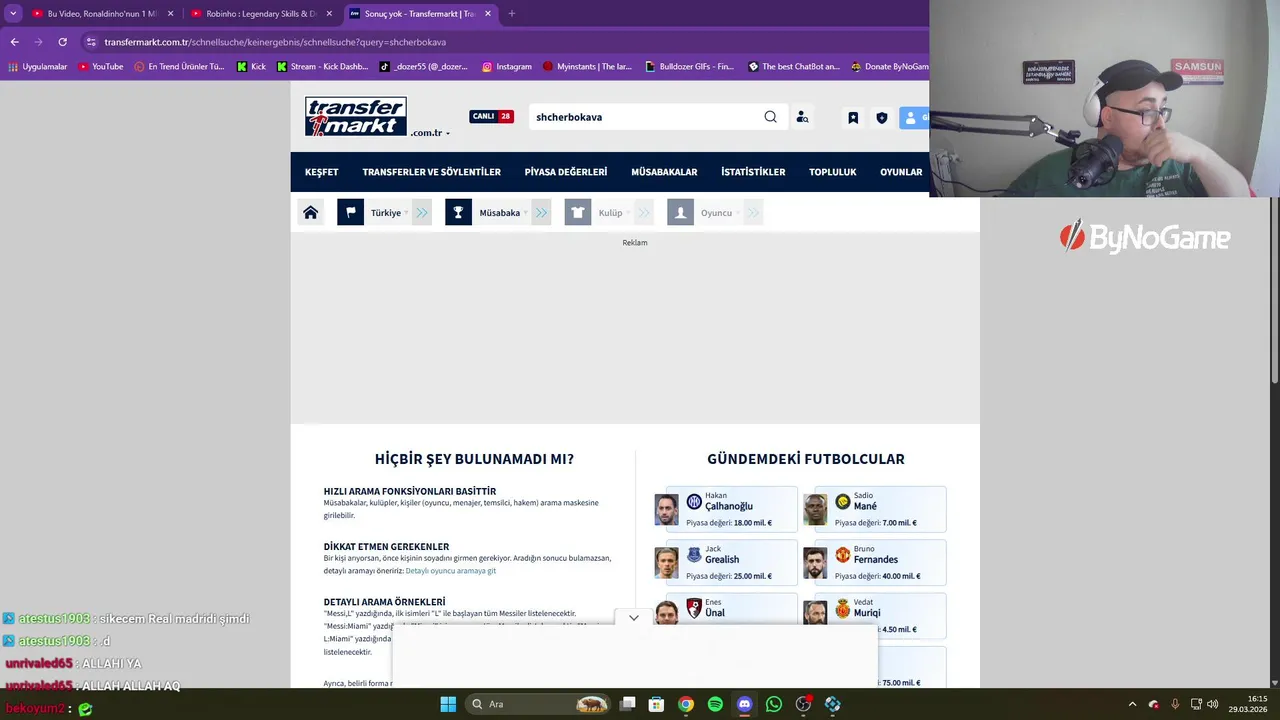The height and width of the screenshot is (720, 1280).
Task: Click the double arrow after Türkiye
Action: point(422,213)
